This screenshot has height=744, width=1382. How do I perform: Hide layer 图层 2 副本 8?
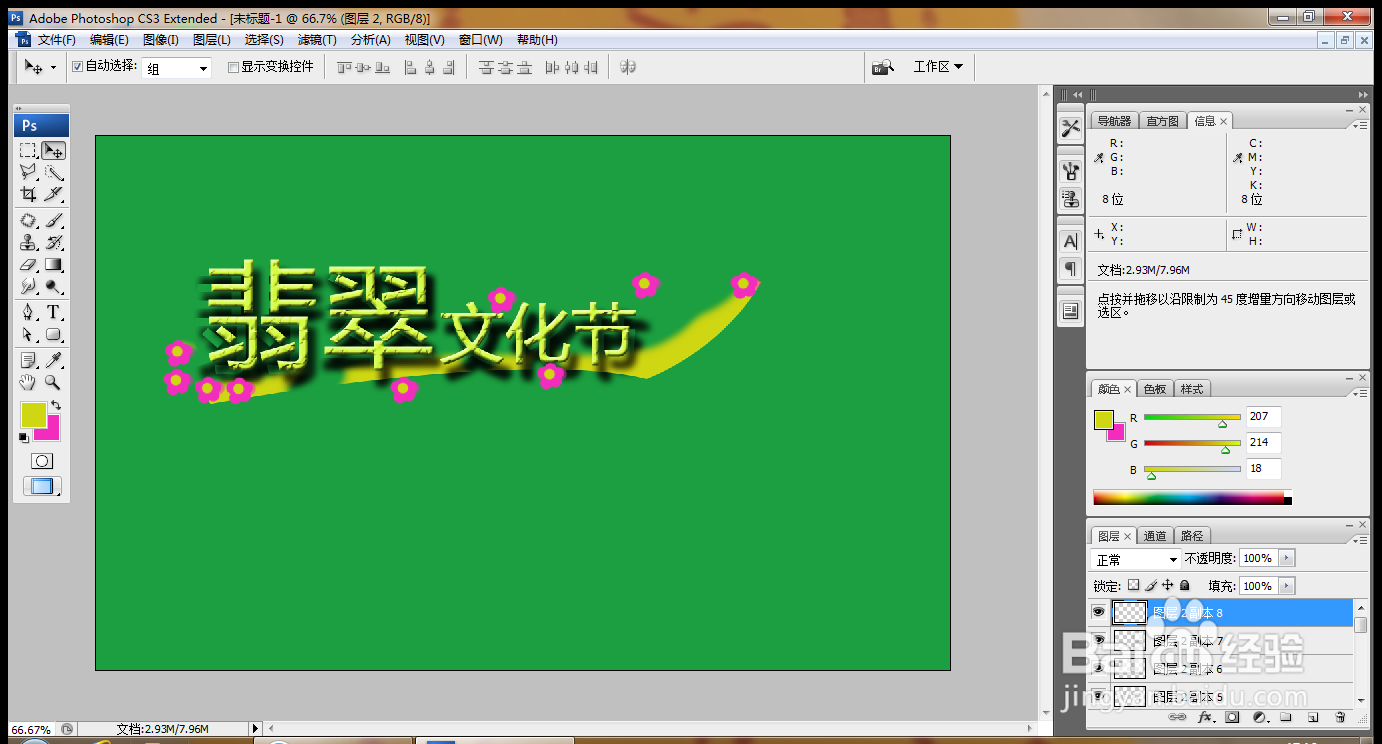tap(1098, 612)
